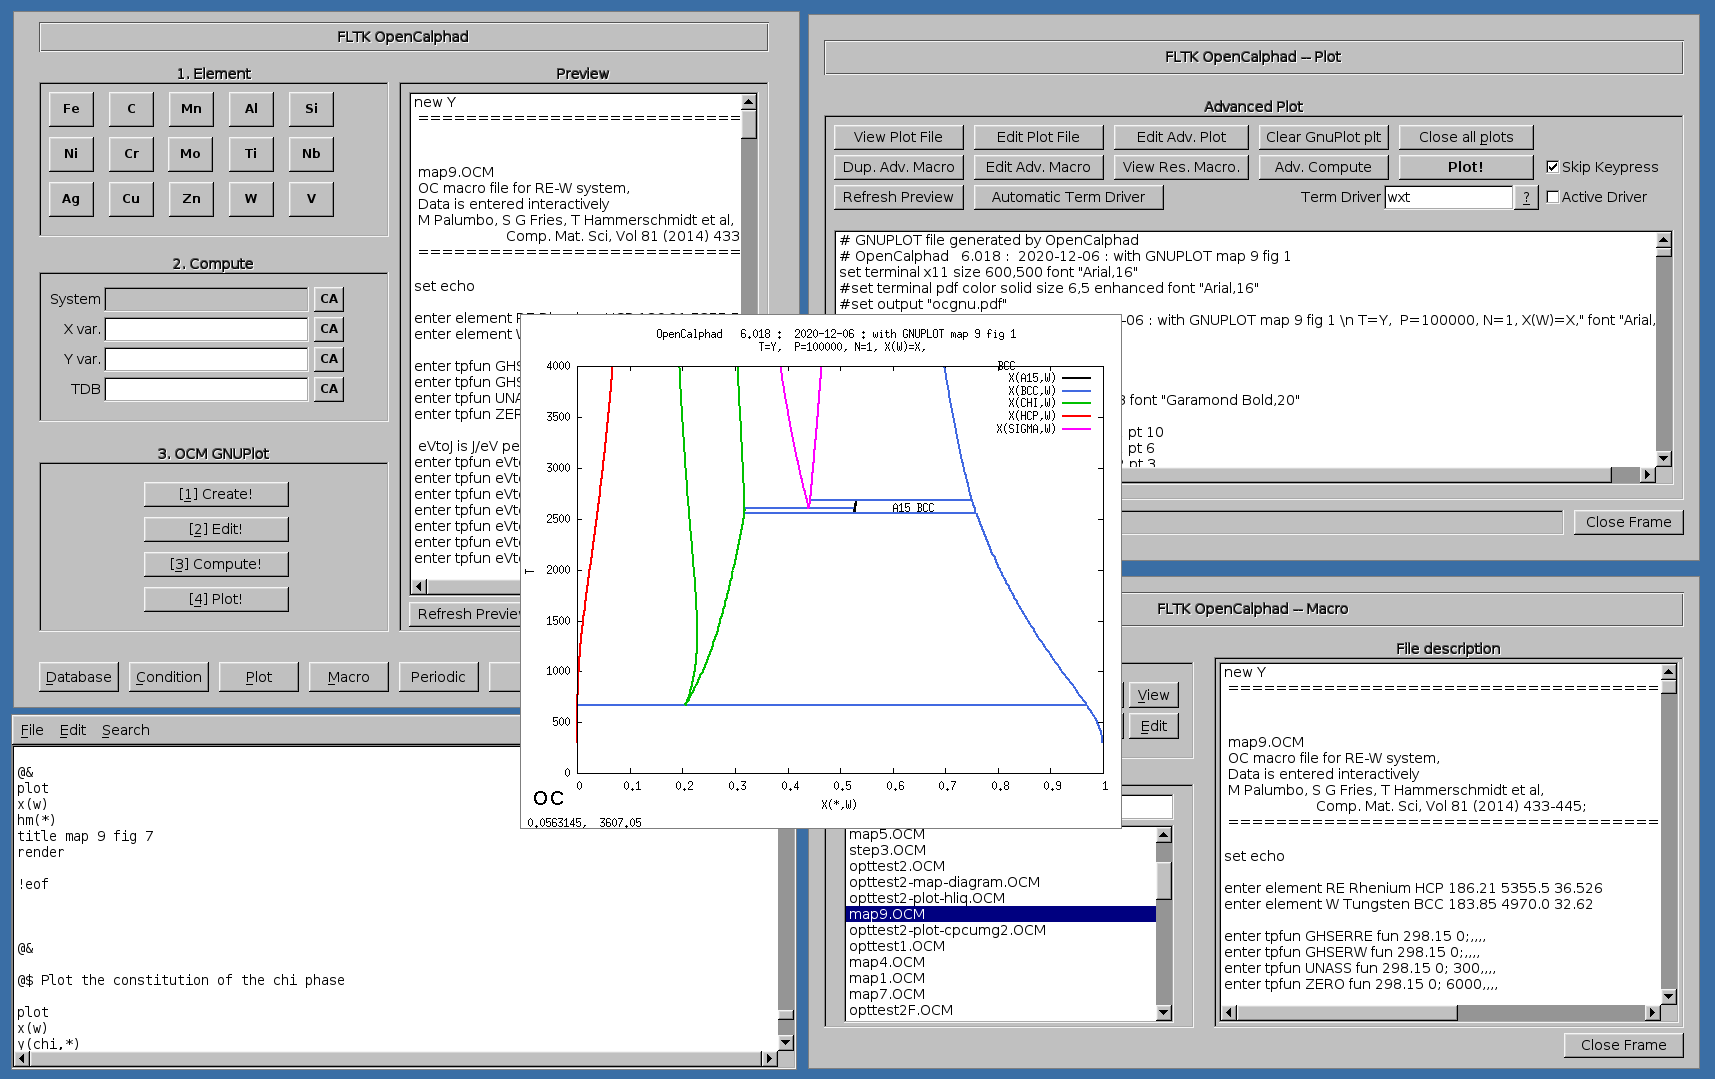Click the down arrow in plot script scrollbar
Screen dimensions: 1715x1079
(1664, 459)
